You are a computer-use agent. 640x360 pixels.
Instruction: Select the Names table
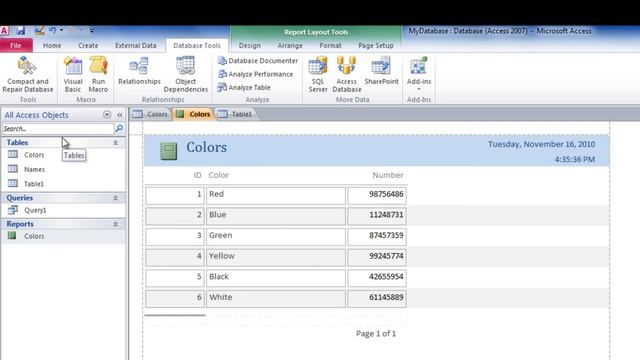click(x=34, y=169)
